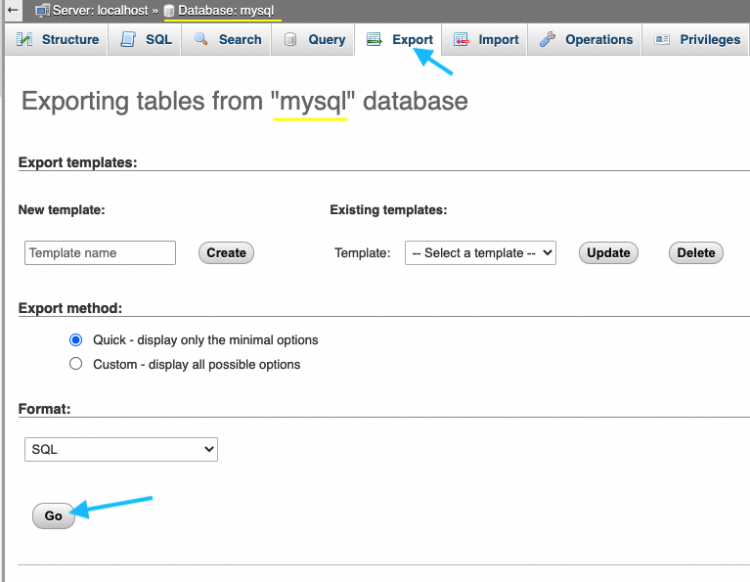Open the Operations tab
Image resolution: width=750 pixels, height=582 pixels.
(x=585, y=39)
